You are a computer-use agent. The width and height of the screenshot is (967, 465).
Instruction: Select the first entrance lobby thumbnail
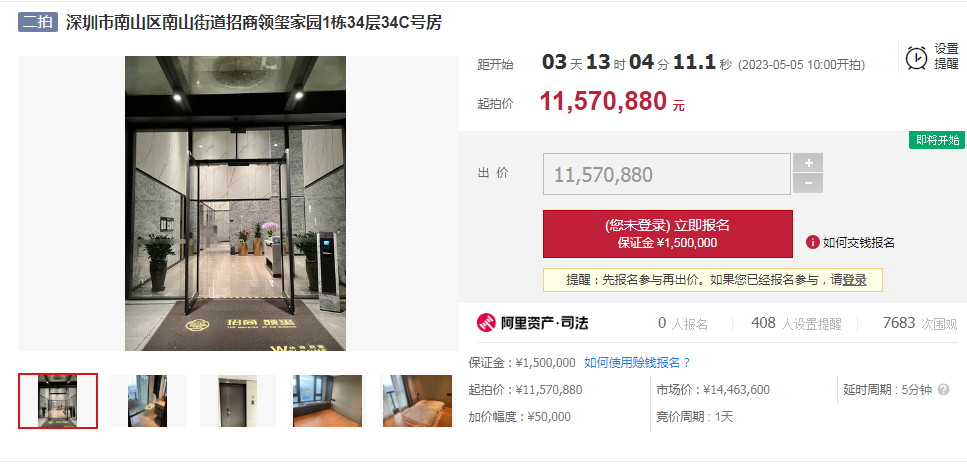58,401
